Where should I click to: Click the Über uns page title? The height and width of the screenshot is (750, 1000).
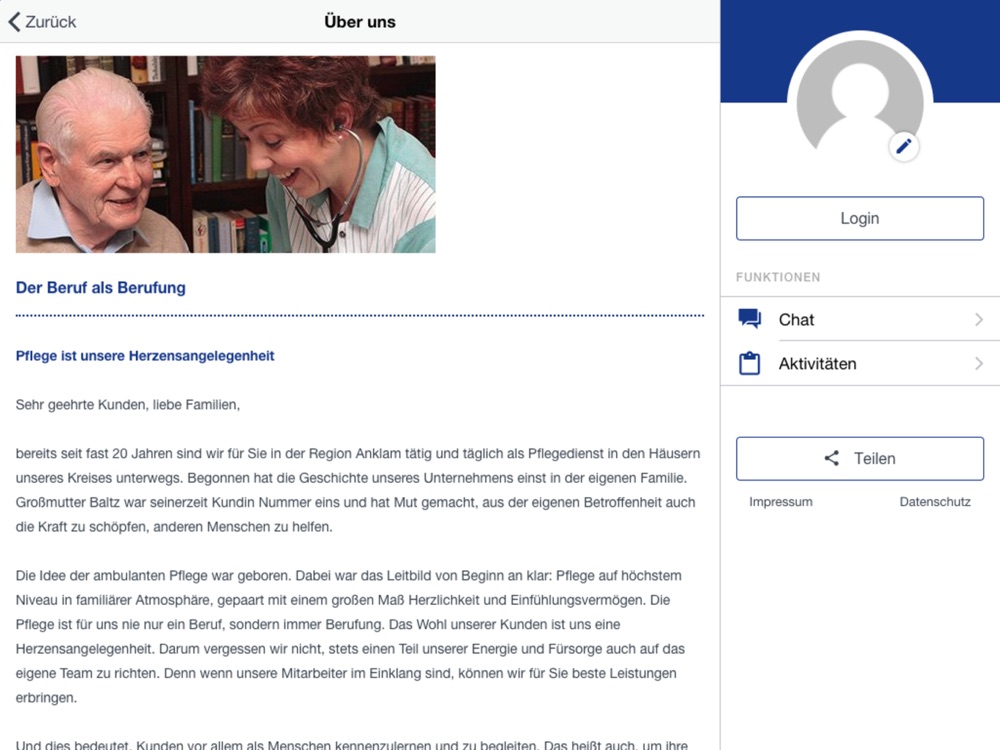(360, 22)
